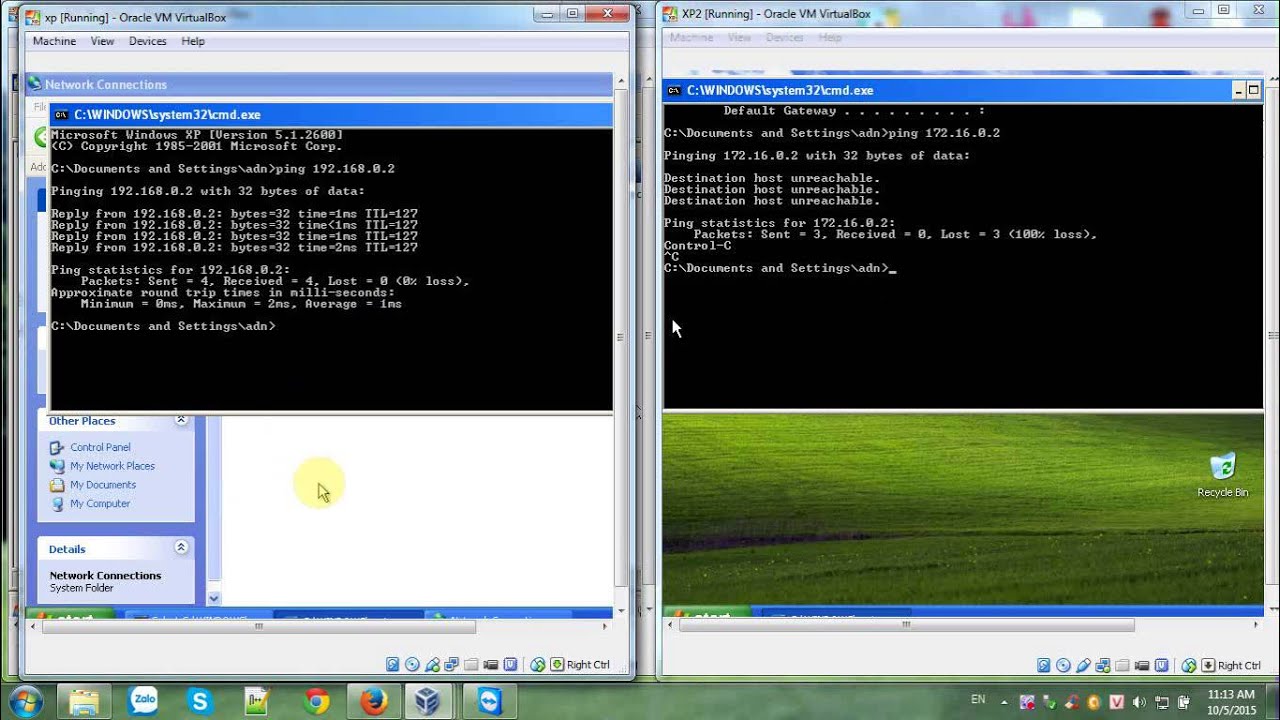Click shared folders icon in XP2 VM status bar

(x=1122, y=665)
